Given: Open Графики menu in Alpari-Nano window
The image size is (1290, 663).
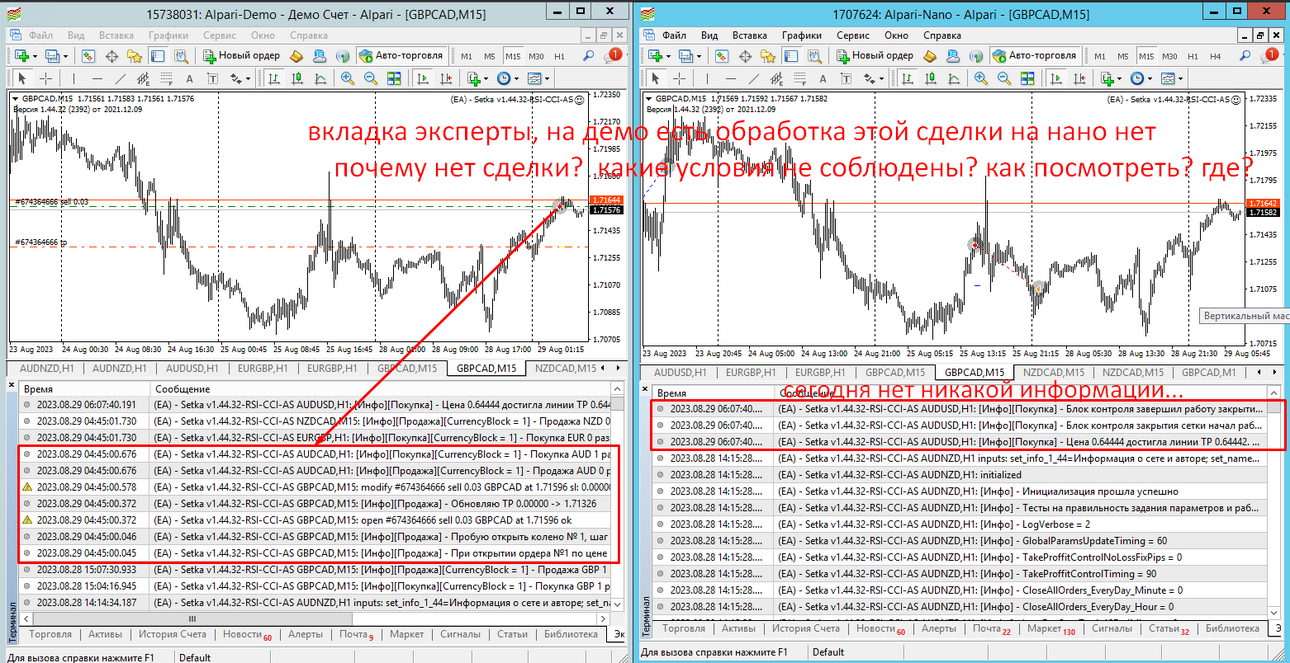Looking at the screenshot, I should coord(801,34).
